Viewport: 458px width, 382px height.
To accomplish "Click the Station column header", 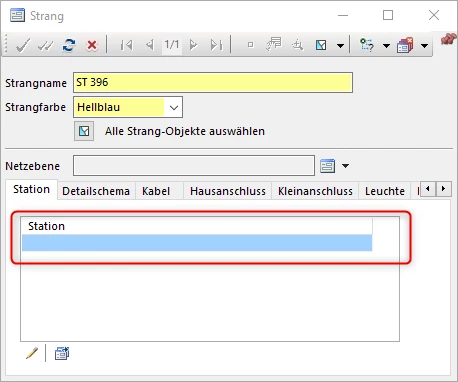I will pyautogui.click(x=197, y=226).
